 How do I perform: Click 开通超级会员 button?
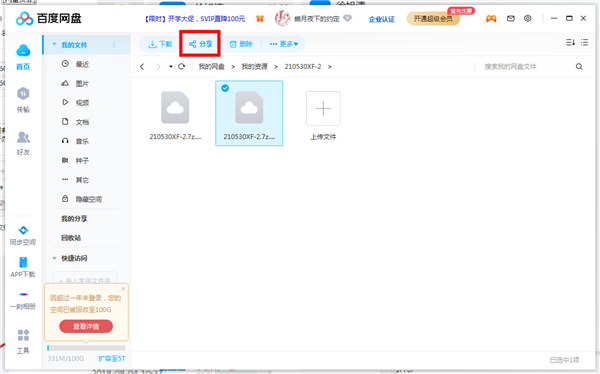[x=433, y=18]
